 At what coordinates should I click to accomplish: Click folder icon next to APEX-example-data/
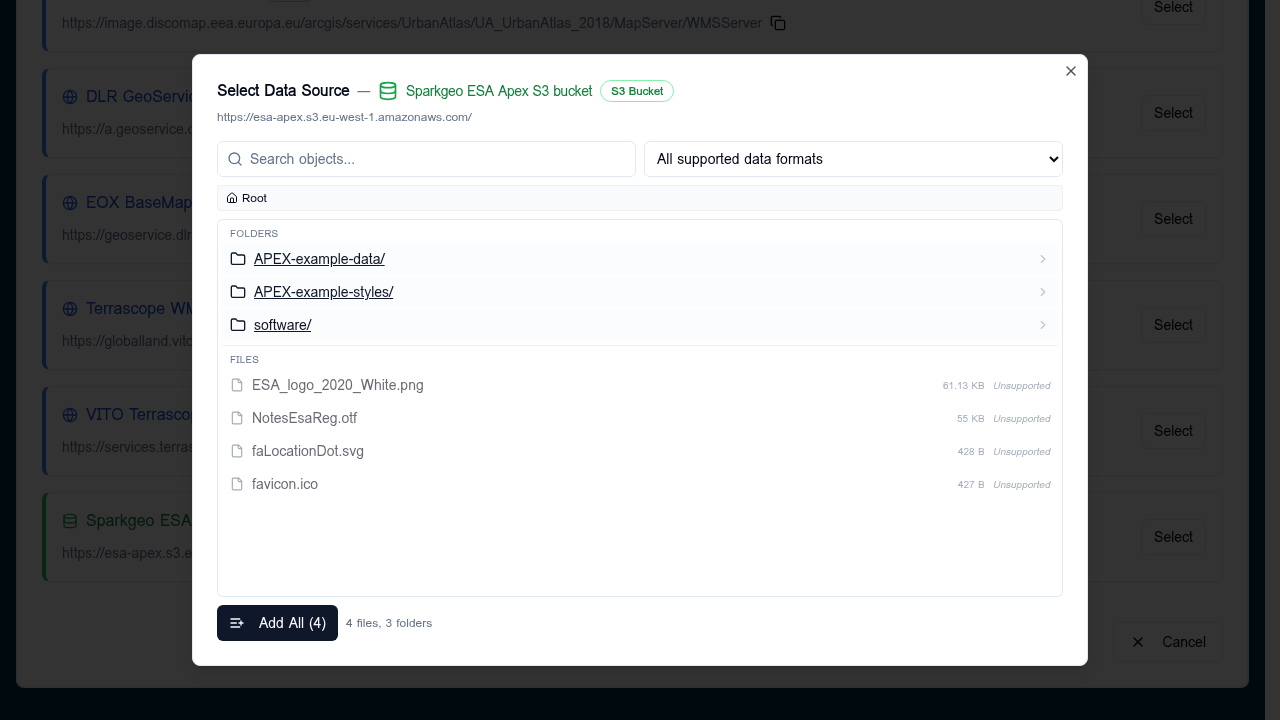(238, 259)
